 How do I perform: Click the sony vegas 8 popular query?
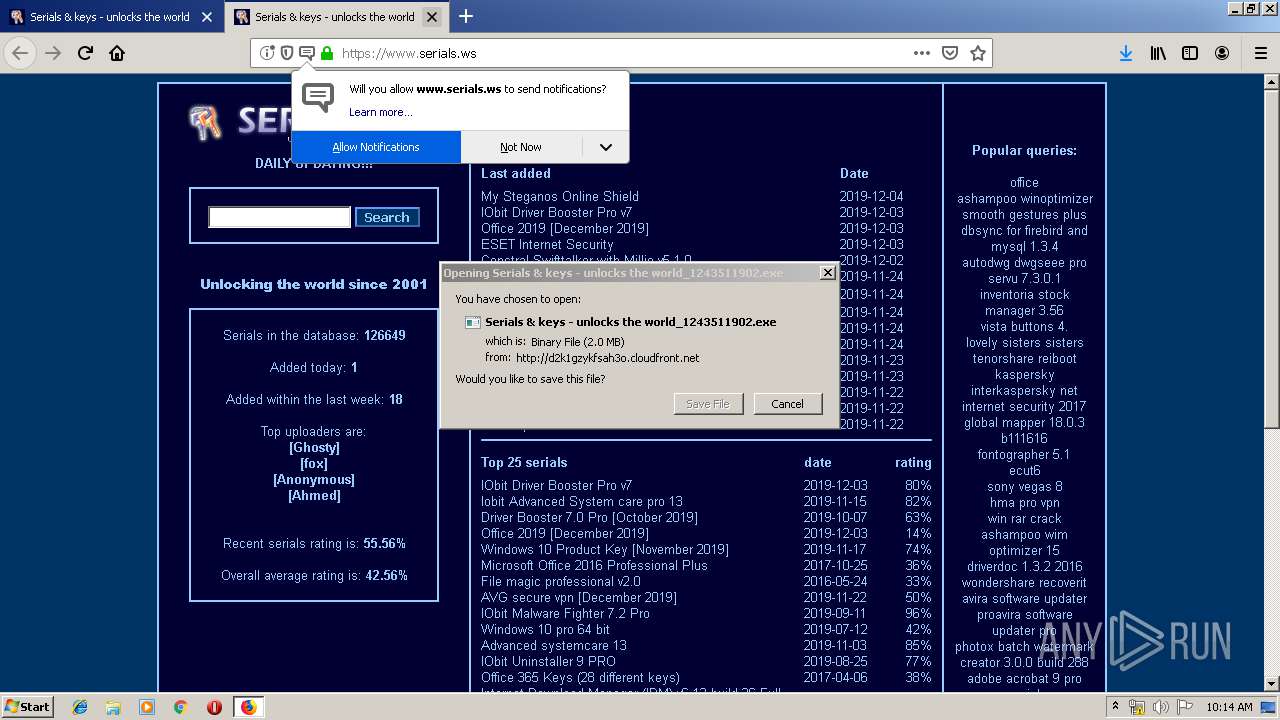1025,486
